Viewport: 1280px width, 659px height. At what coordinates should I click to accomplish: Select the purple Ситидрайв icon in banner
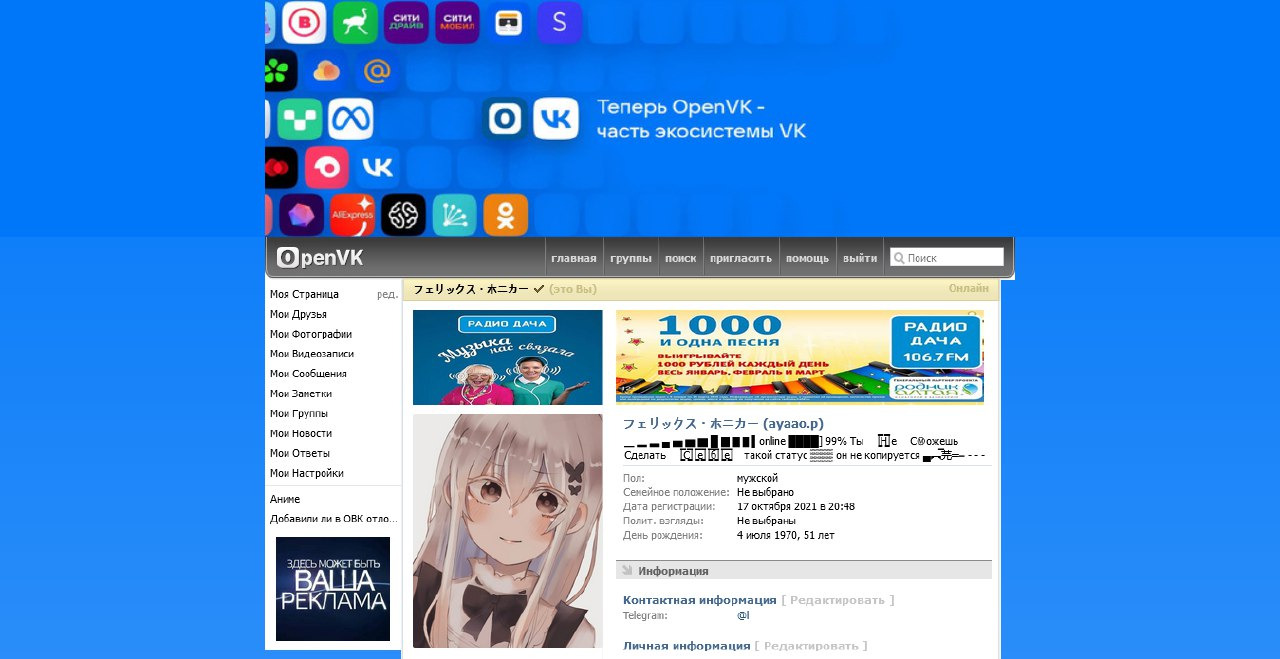406,22
